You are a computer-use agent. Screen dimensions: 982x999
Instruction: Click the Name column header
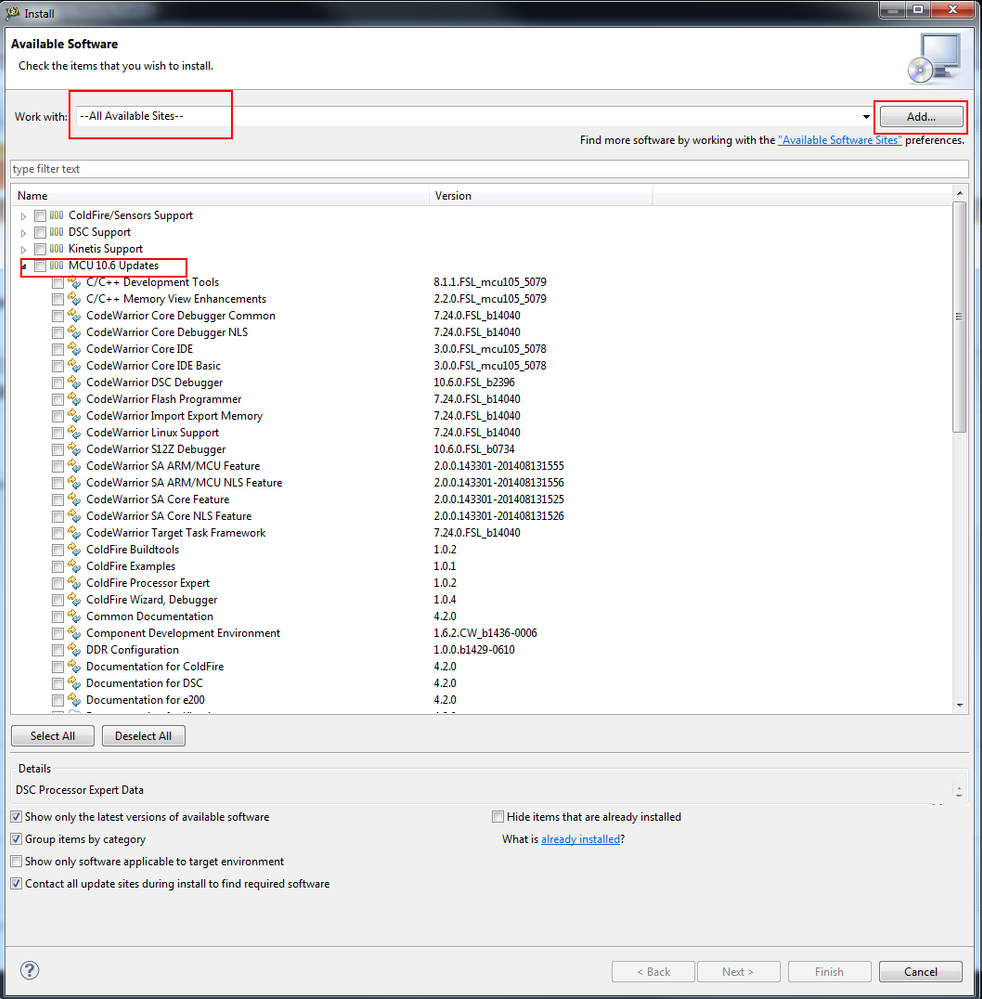tap(220, 196)
